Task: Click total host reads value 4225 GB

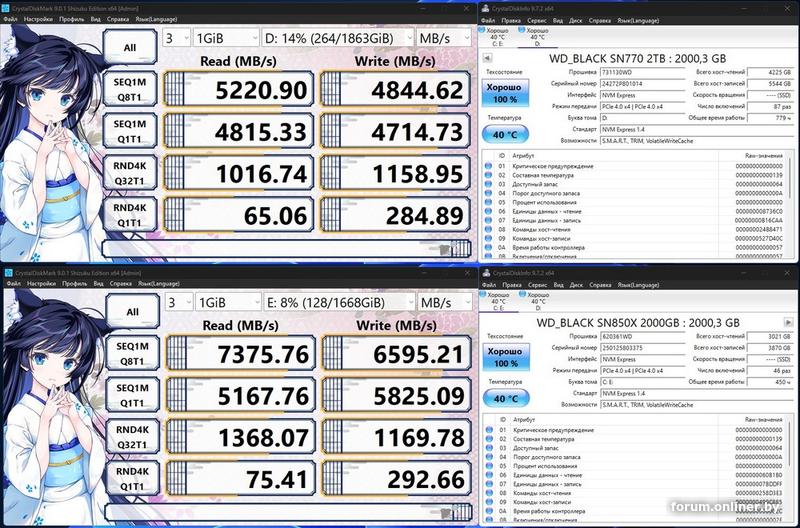Action: coord(770,72)
